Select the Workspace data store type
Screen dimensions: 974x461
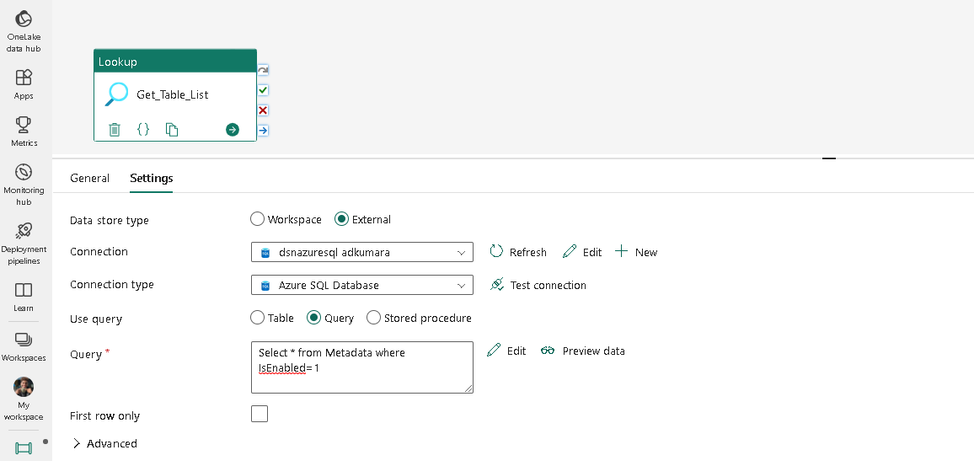[x=257, y=219]
